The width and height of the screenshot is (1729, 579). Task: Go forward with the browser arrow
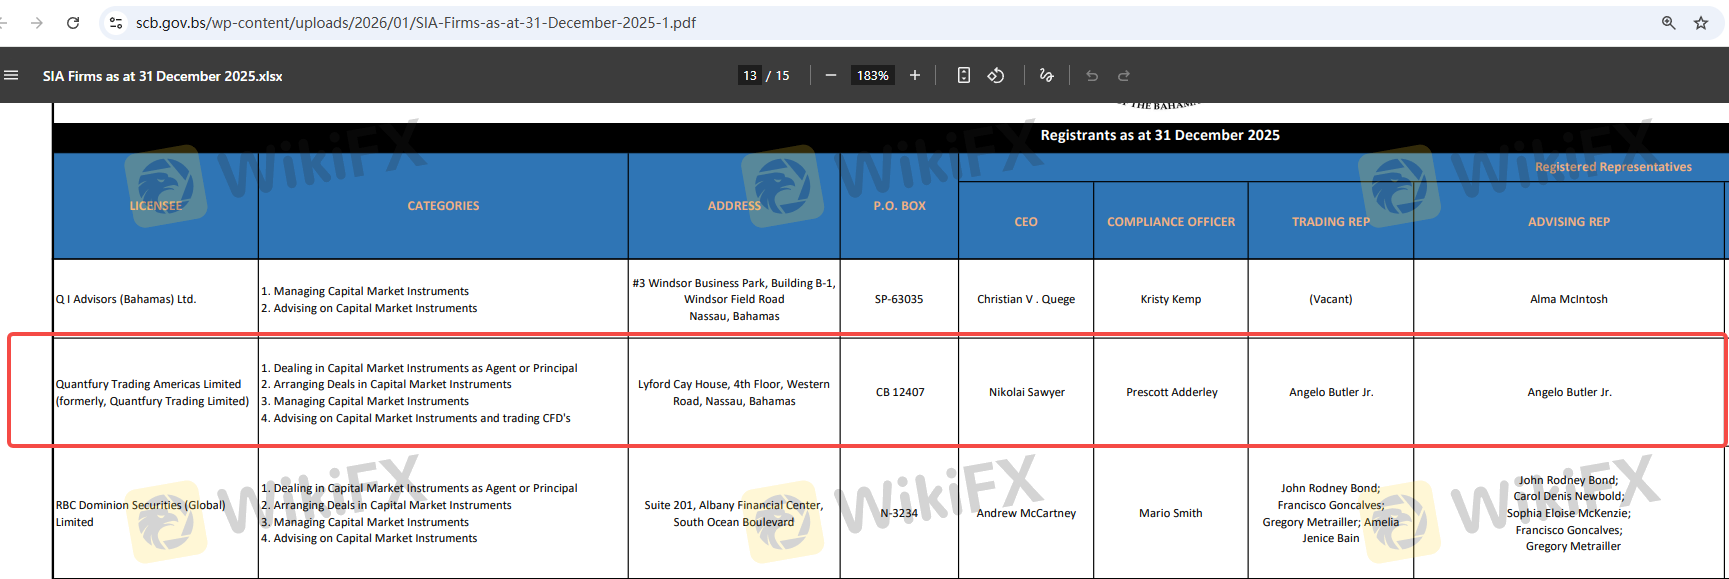click(x=37, y=22)
